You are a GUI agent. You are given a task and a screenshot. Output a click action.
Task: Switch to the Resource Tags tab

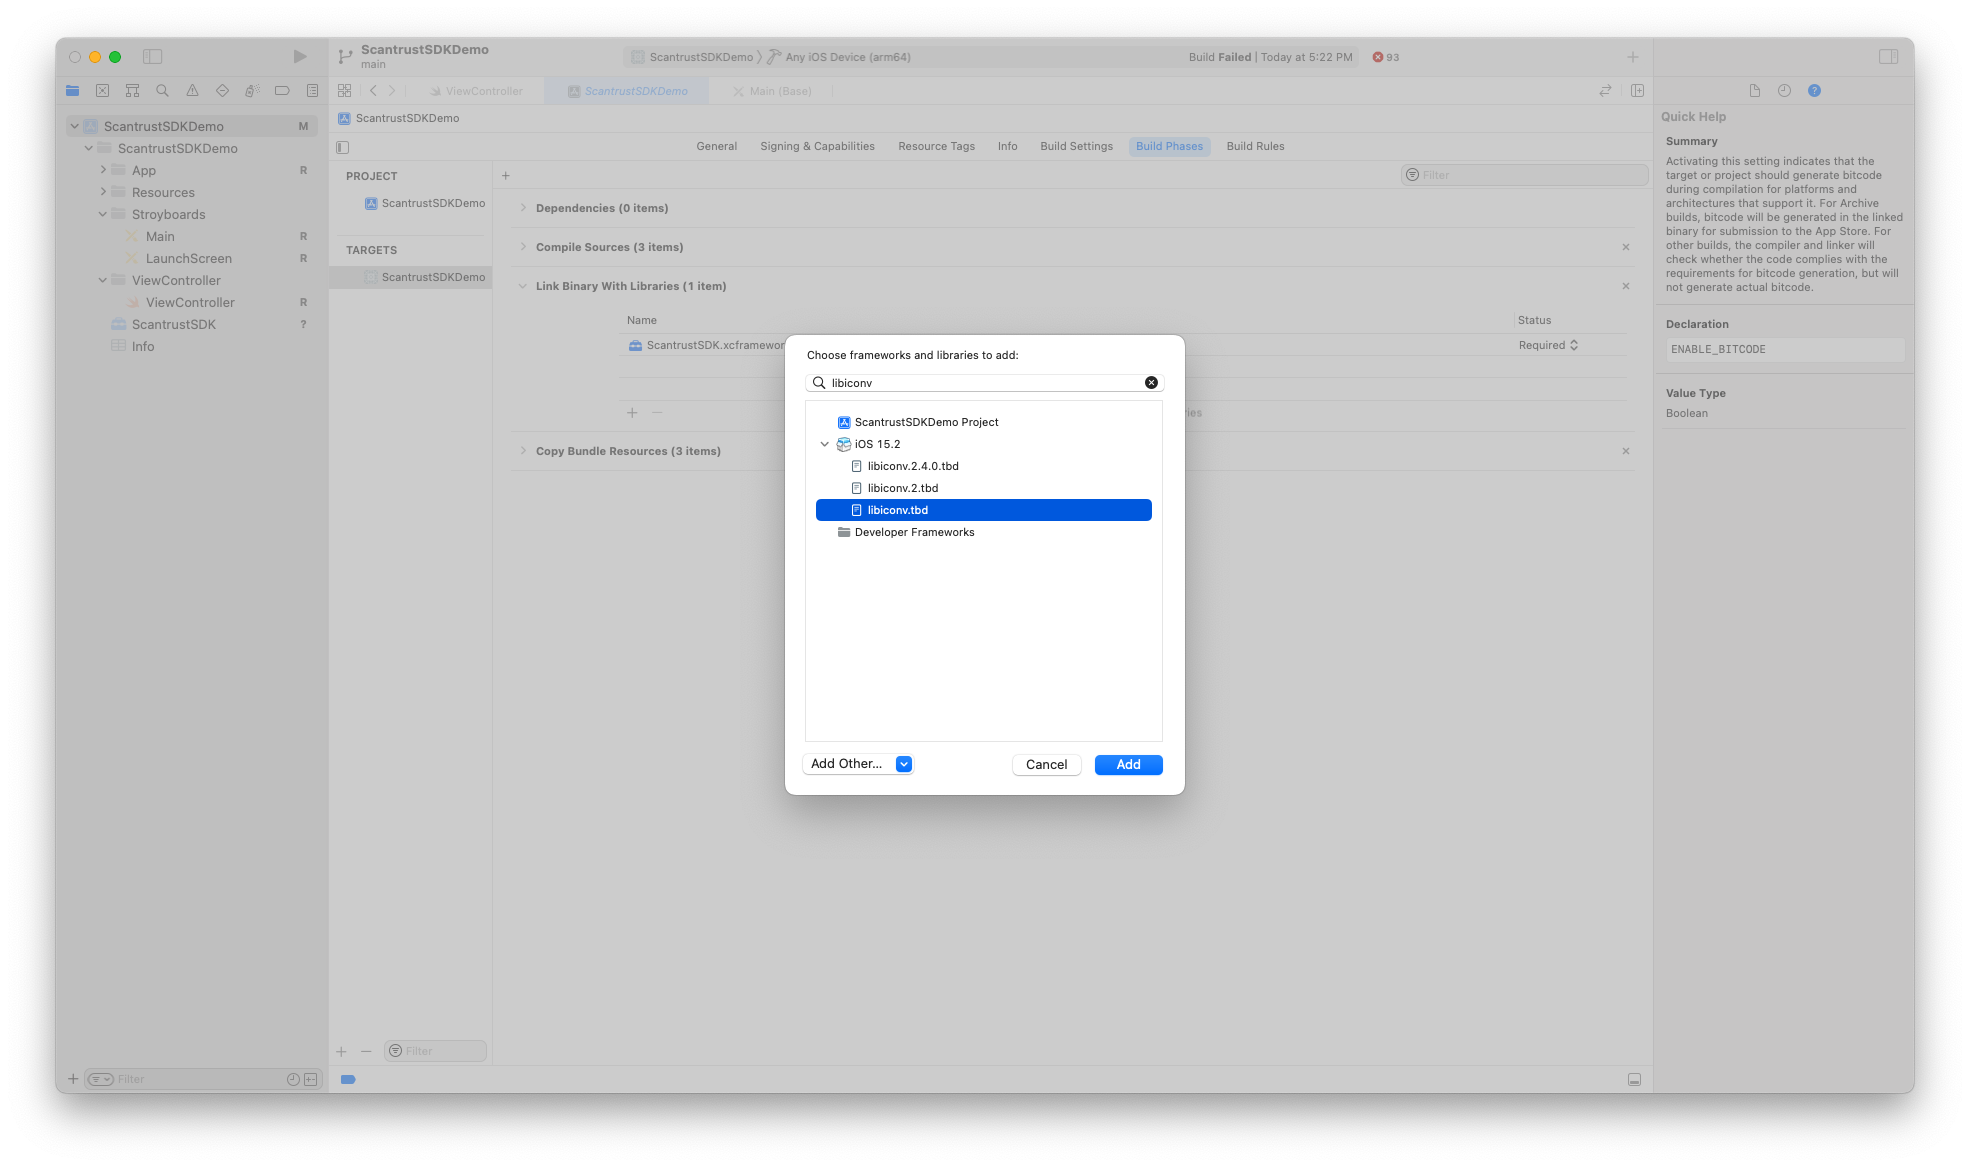pos(936,146)
